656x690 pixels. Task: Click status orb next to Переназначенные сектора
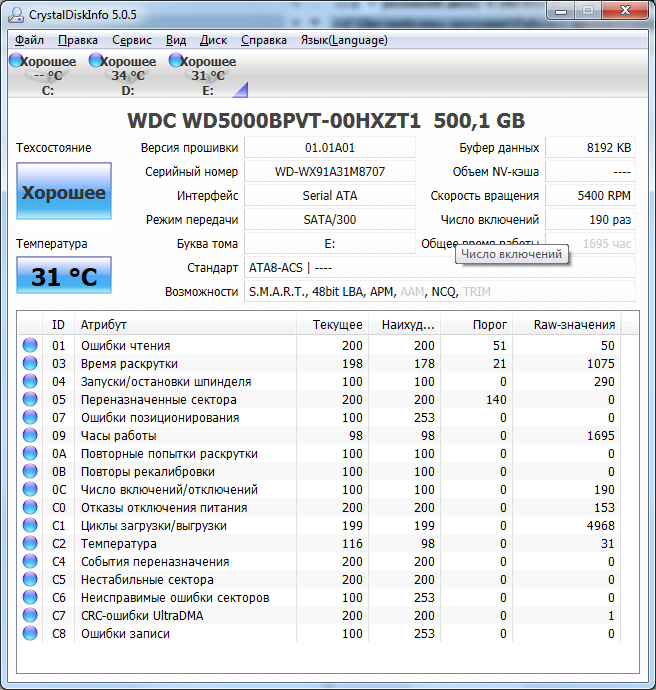tap(30, 400)
